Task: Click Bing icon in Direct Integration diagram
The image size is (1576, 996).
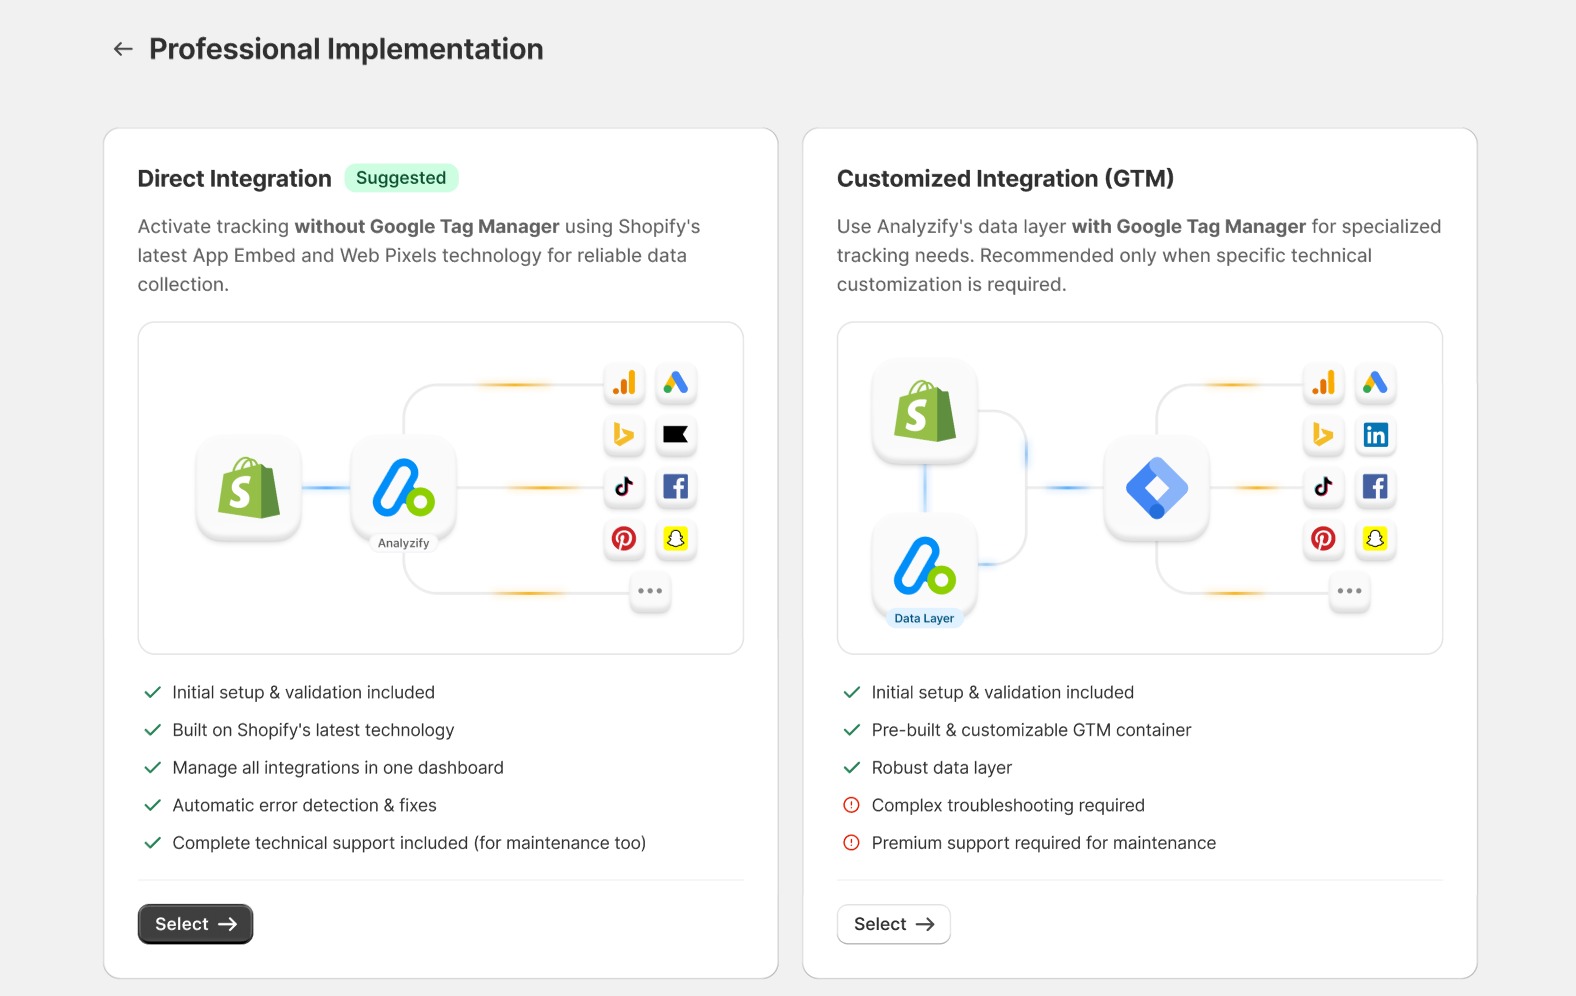Action: coord(624,435)
